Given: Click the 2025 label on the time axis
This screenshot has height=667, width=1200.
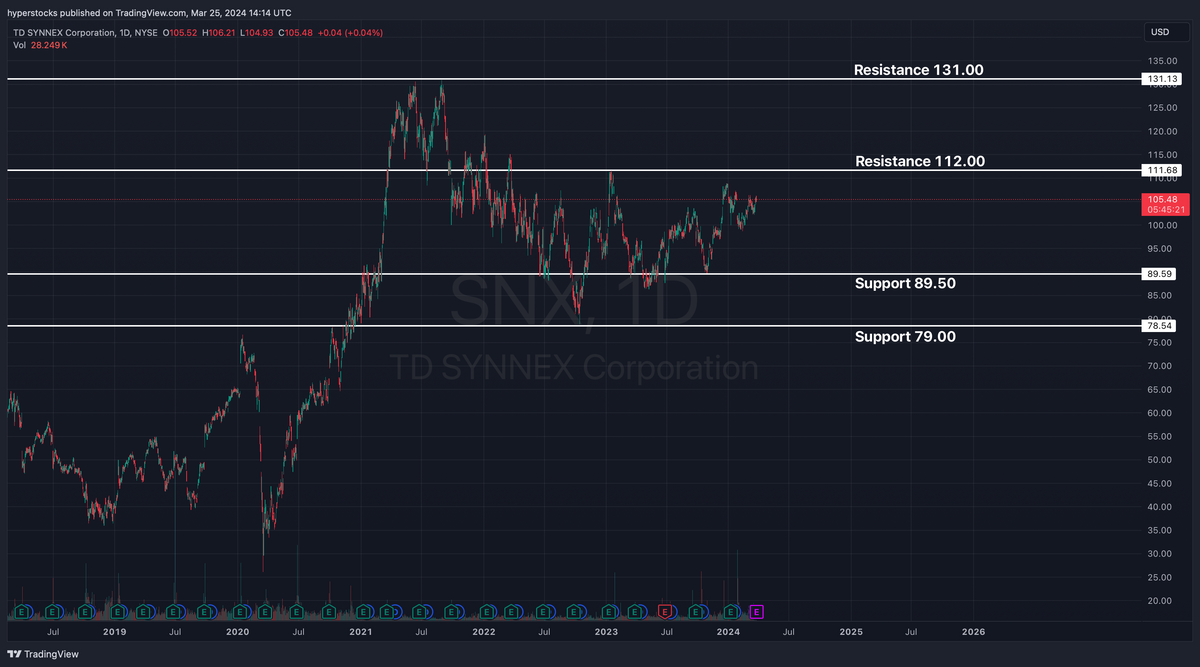Looking at the screenshot, I should tap(851, 632).
